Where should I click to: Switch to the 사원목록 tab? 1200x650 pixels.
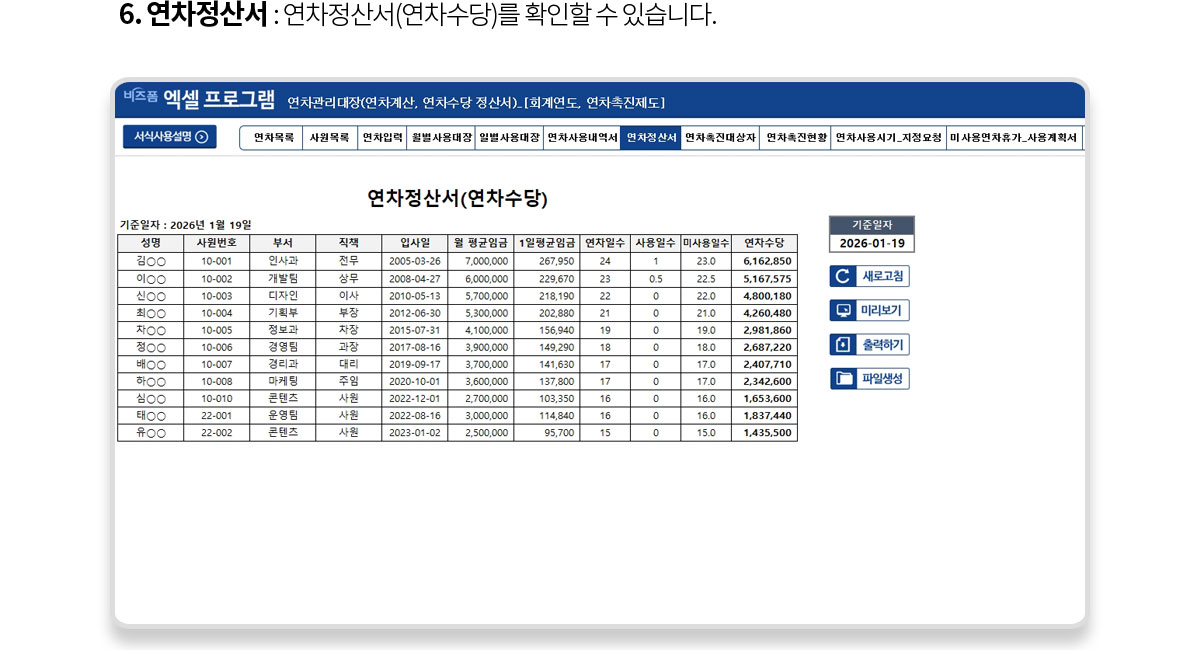[x=329, y=138]
